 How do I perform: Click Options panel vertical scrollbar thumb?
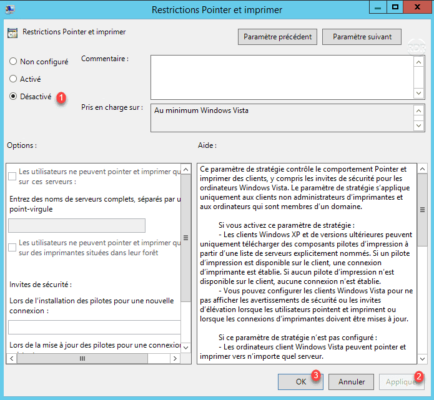coord(186,238)
